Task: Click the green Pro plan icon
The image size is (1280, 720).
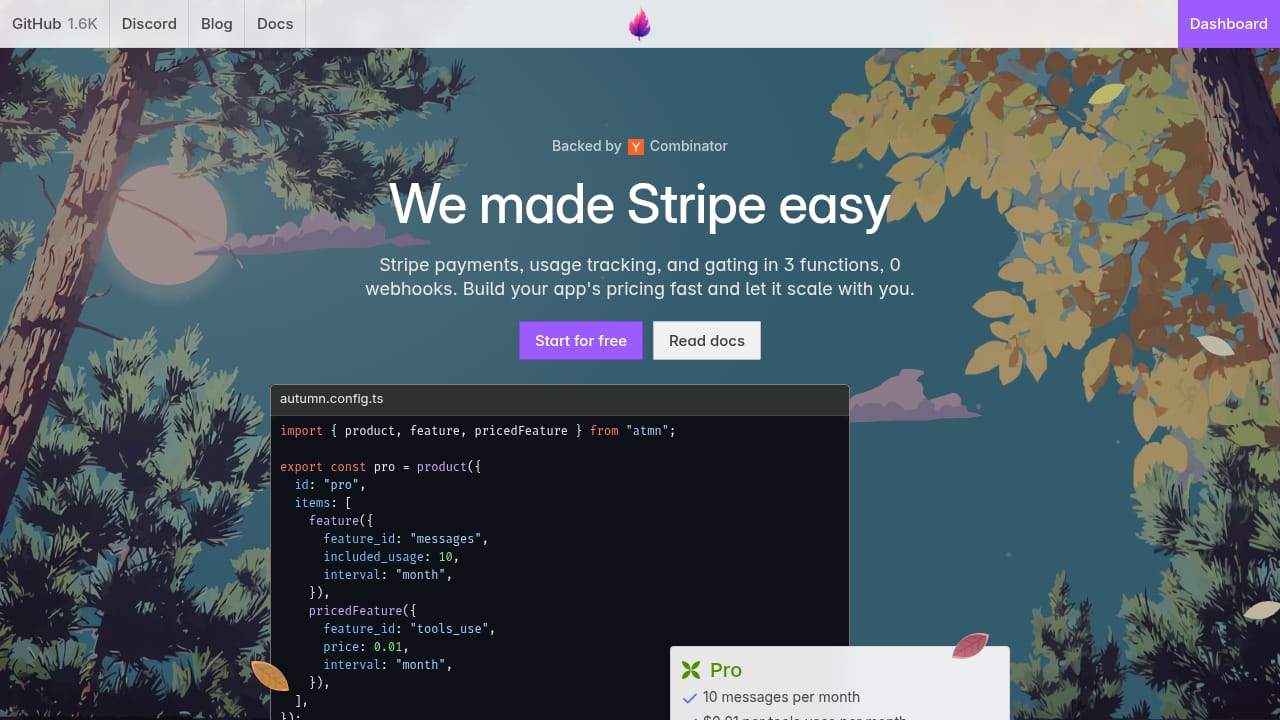Action: tap(691, 670)
